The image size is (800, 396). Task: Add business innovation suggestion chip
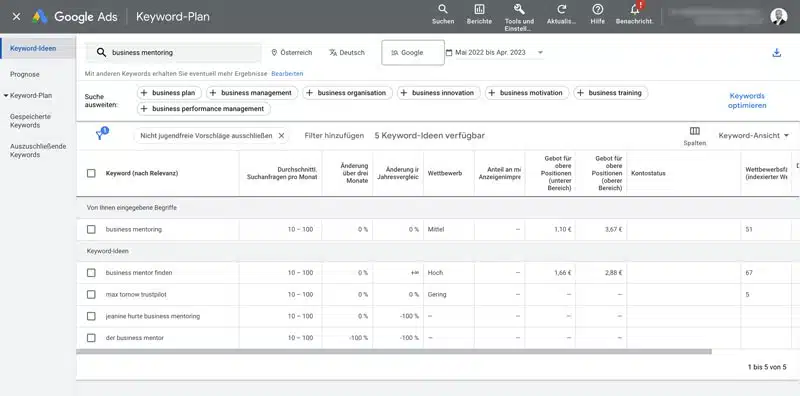click(438, 93)
